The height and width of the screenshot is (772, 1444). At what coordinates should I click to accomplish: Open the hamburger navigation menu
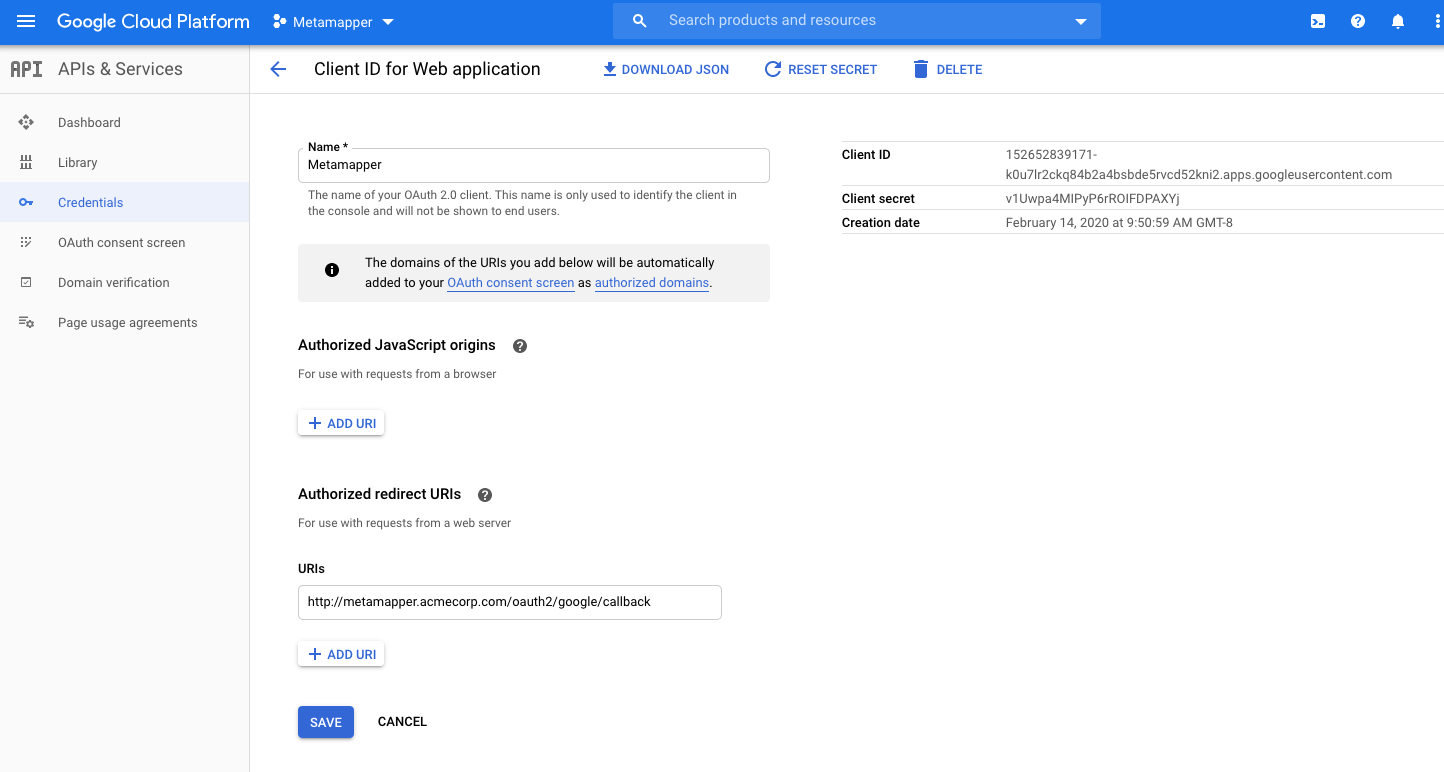point(26,21)
